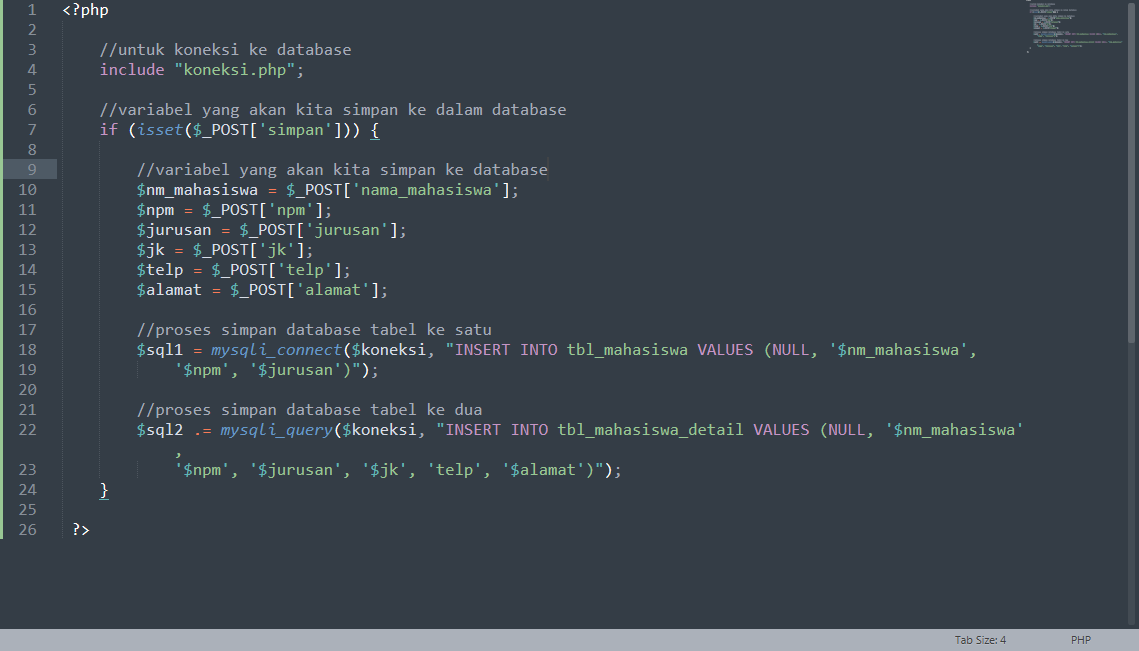Viewport: 1139px width, 651px height.
Task: Open the Tab Size: 4 setting menu
Action: point(979,640)
